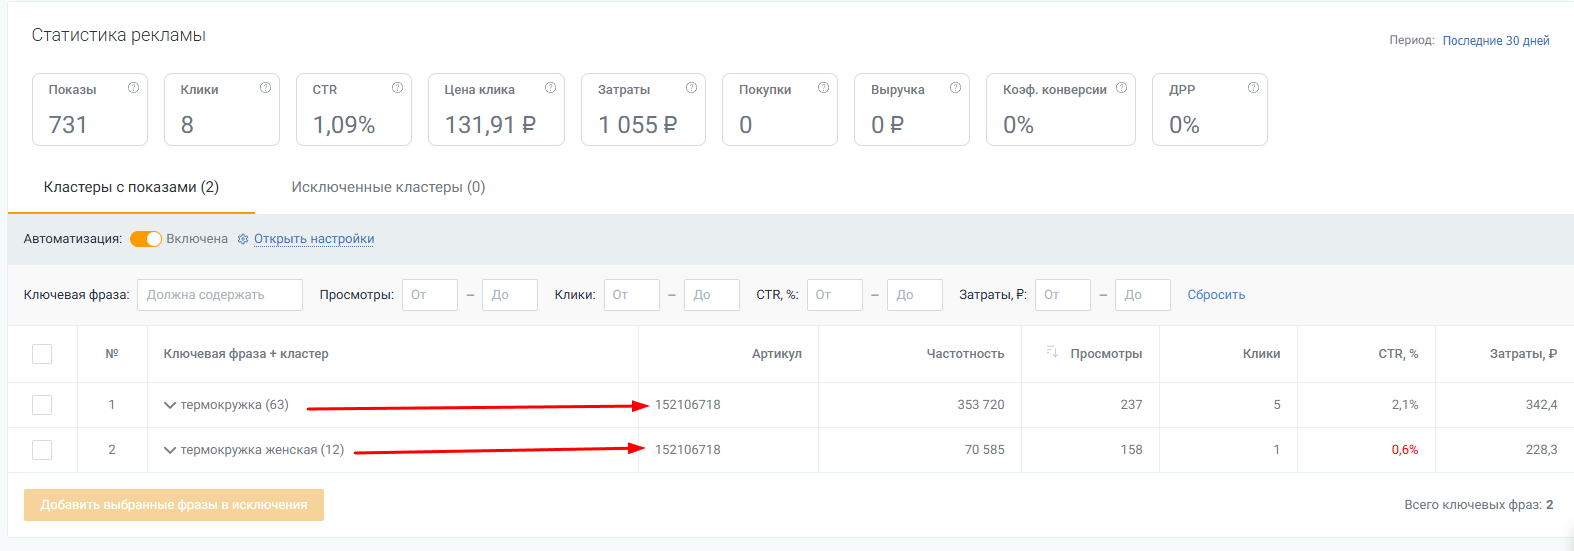The image size is (1574, 551).
Task: Click Открыть настройки link
Action: click(x=313, y=239)
